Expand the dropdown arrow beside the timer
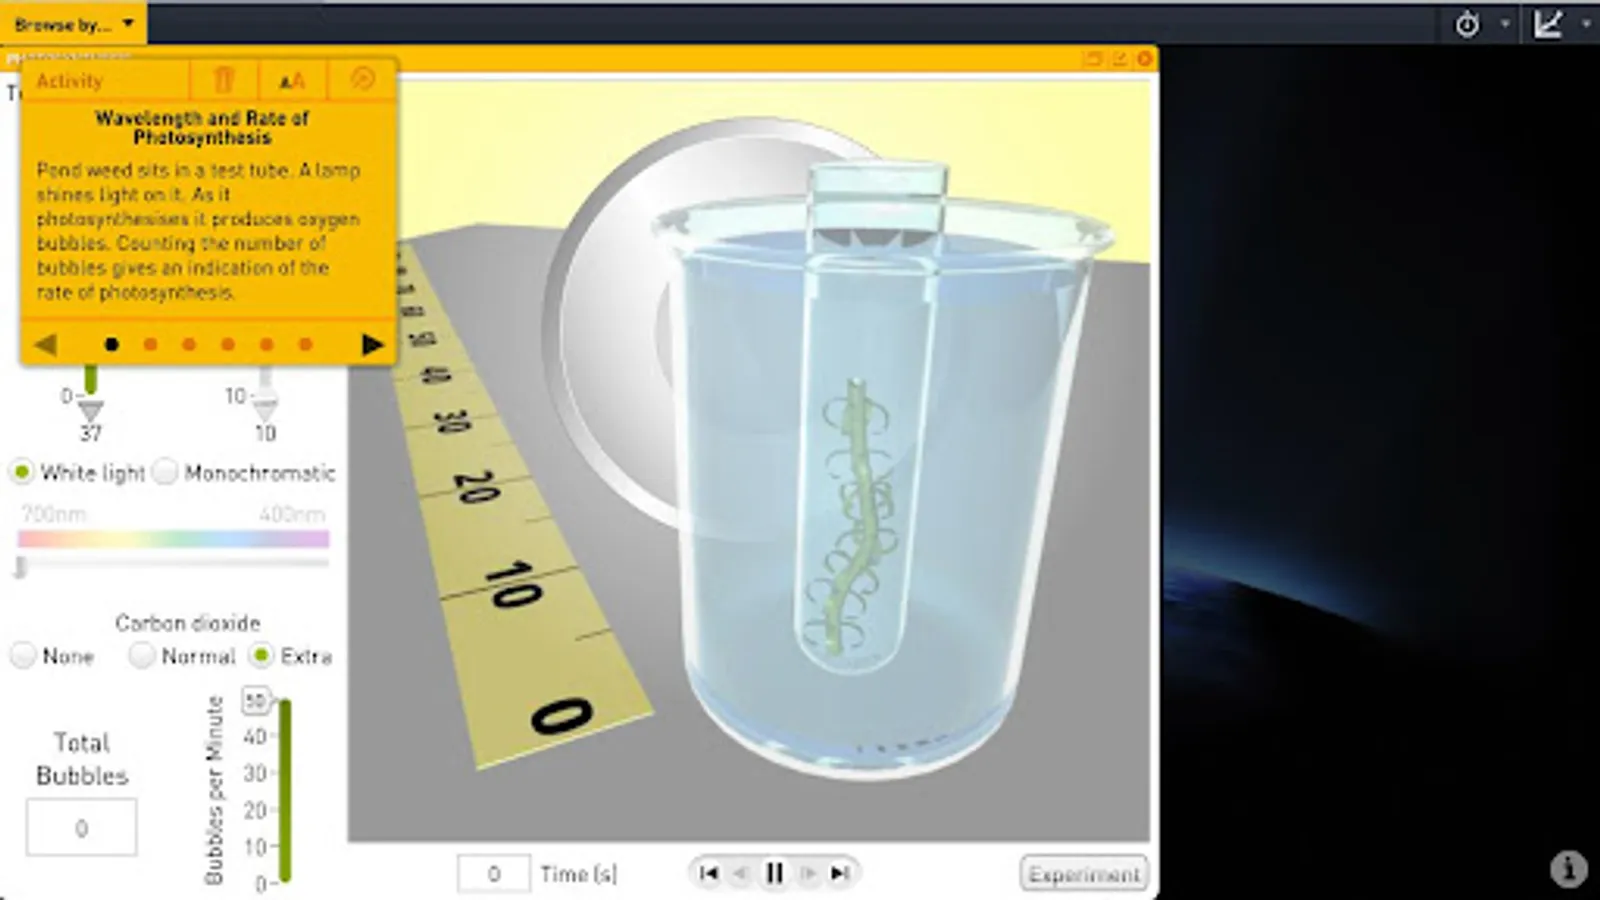 (x=1505, y=24)
